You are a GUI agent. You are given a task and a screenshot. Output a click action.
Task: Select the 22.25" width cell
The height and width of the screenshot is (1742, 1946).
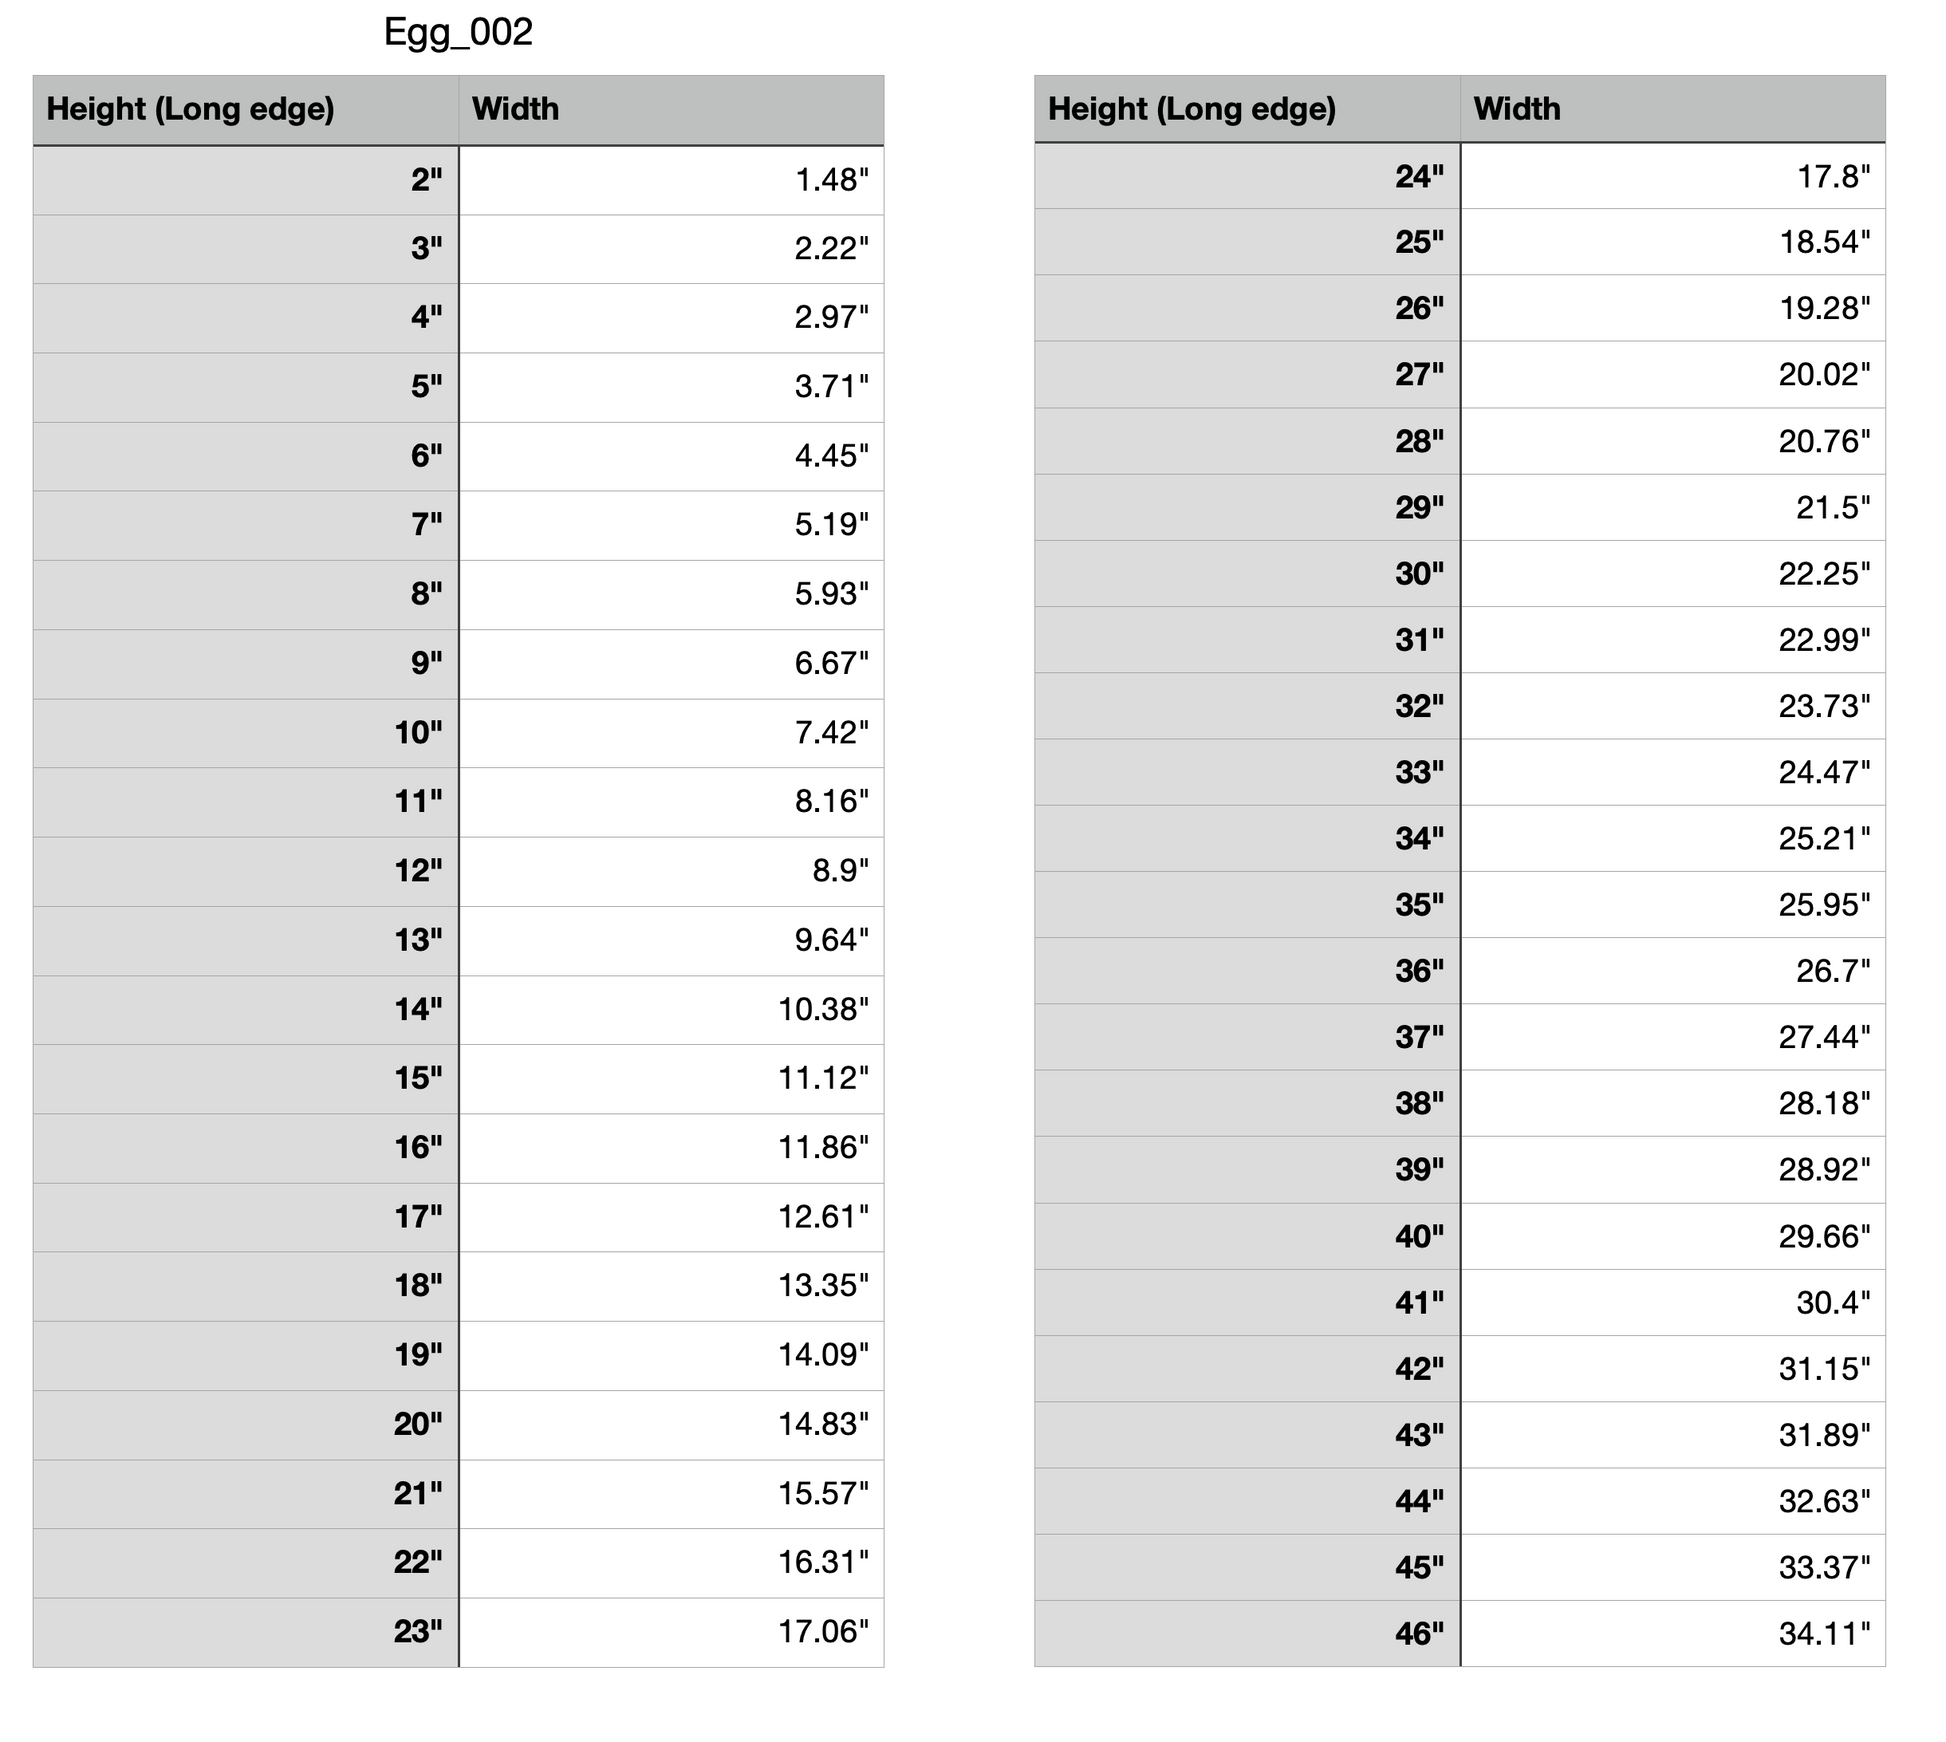point(1673,573)
